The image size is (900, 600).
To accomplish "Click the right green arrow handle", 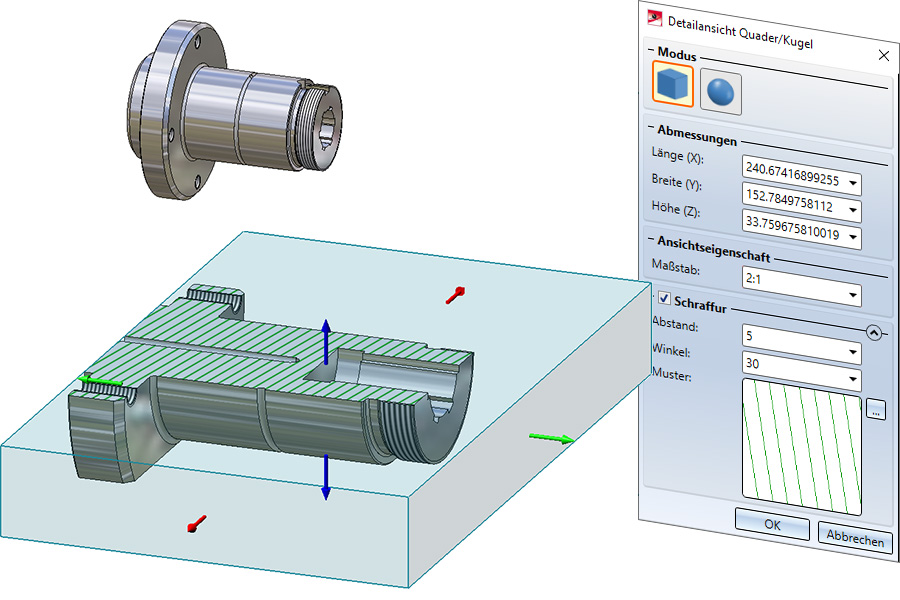I will [x=552, y=438].
